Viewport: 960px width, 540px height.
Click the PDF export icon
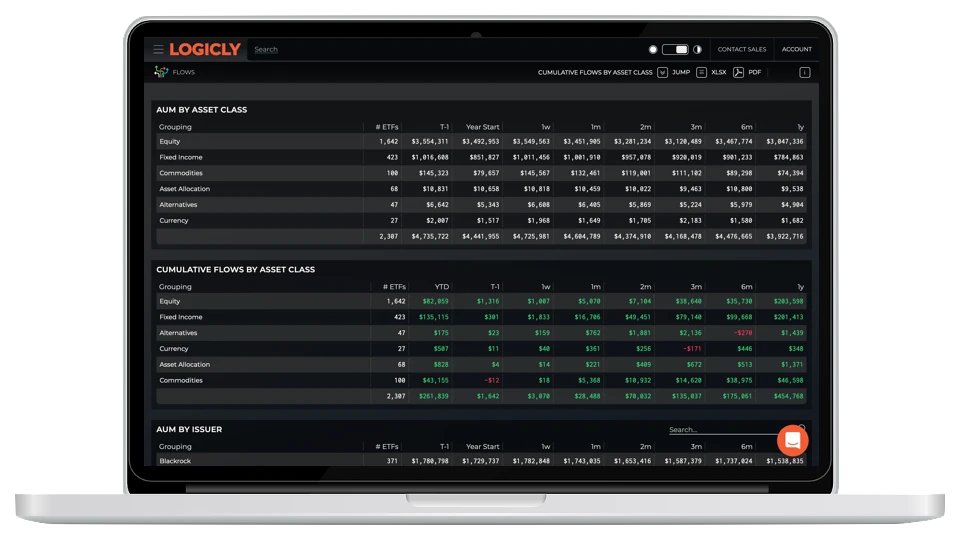pyautogui.click(x=738, y=72)
